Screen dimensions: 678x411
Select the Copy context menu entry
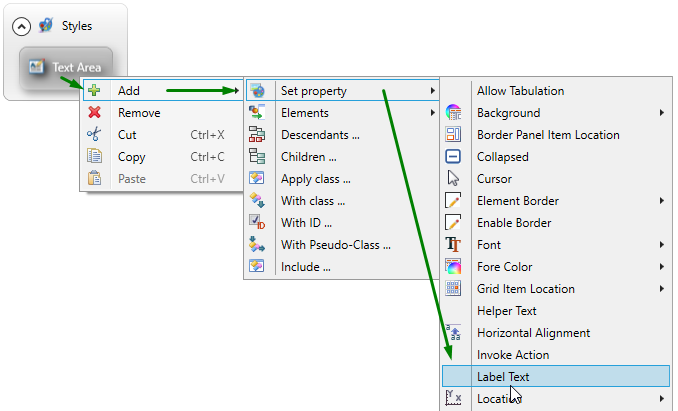[x=131, y=157]
